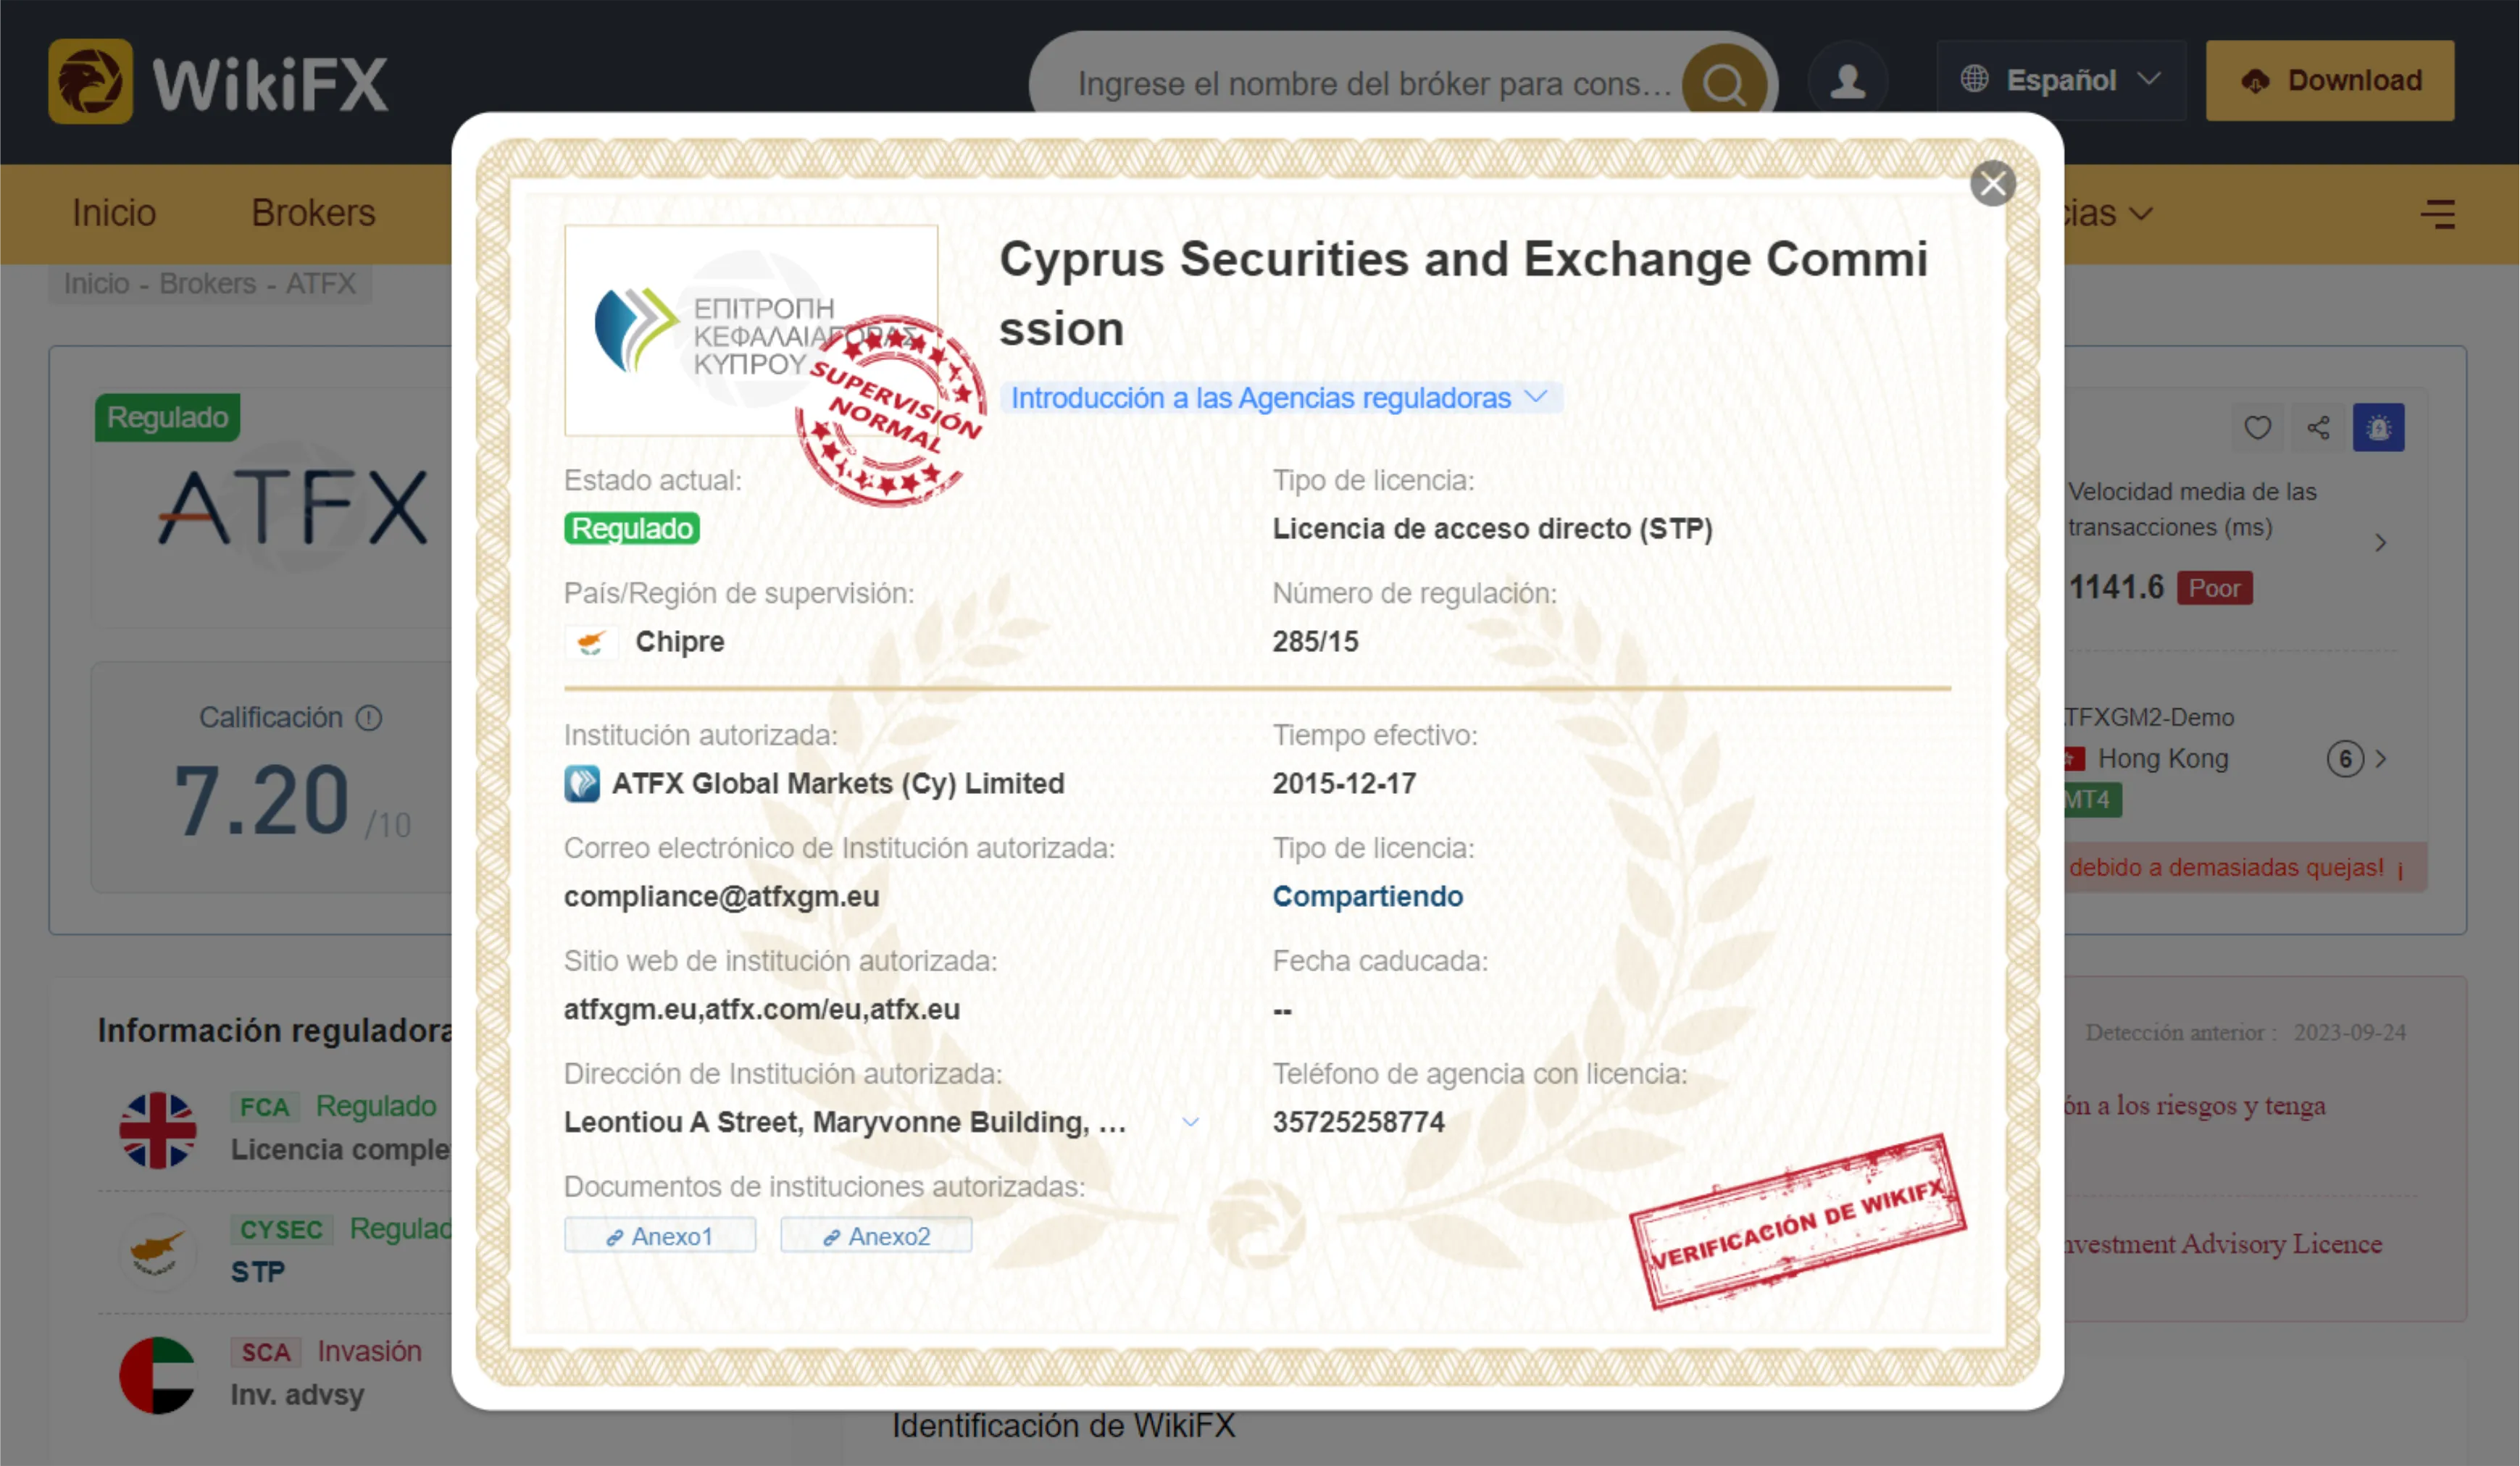Click the Compartiendo license type link
Screen dimensions: 2520x1466
tap(1367, 896)
